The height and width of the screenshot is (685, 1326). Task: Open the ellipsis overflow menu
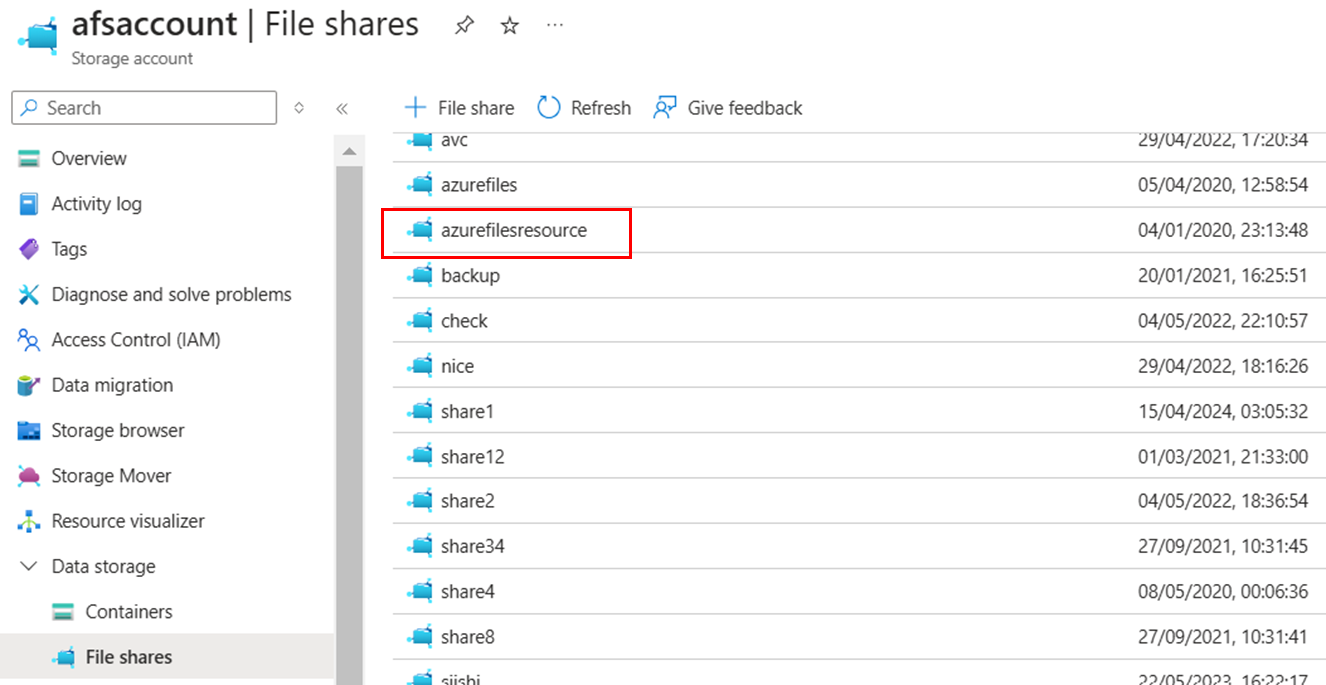[x=554, y=26]
